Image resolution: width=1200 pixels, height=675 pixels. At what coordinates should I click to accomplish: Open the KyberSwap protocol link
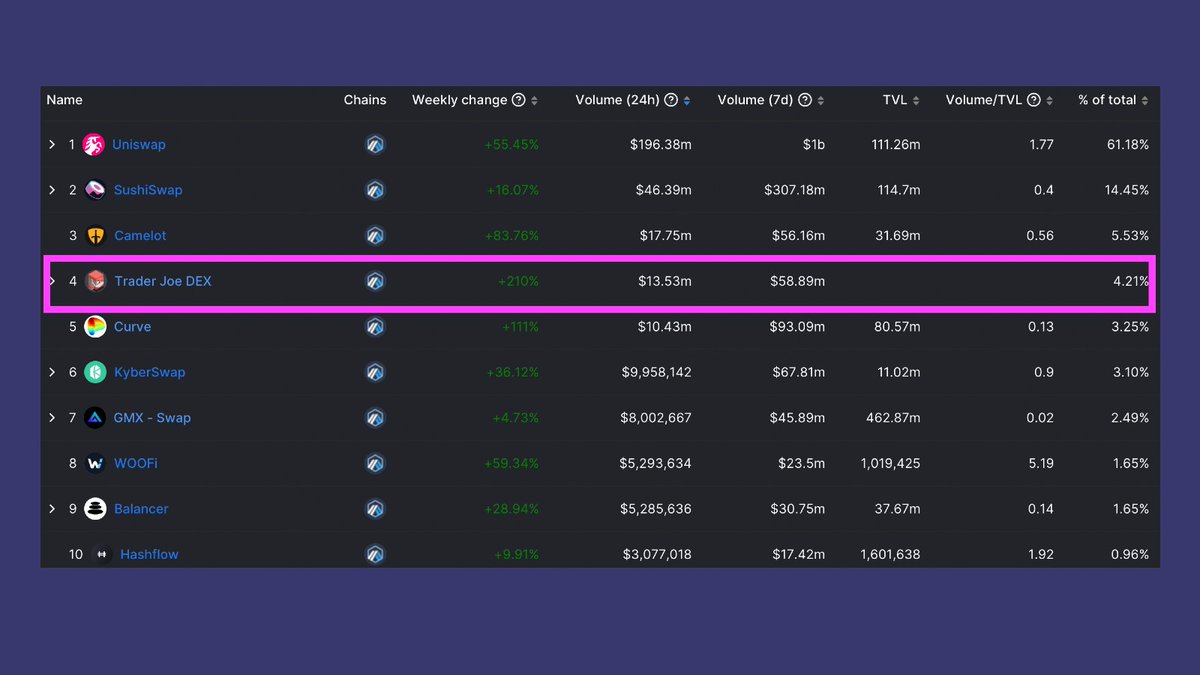click(150, 372)
